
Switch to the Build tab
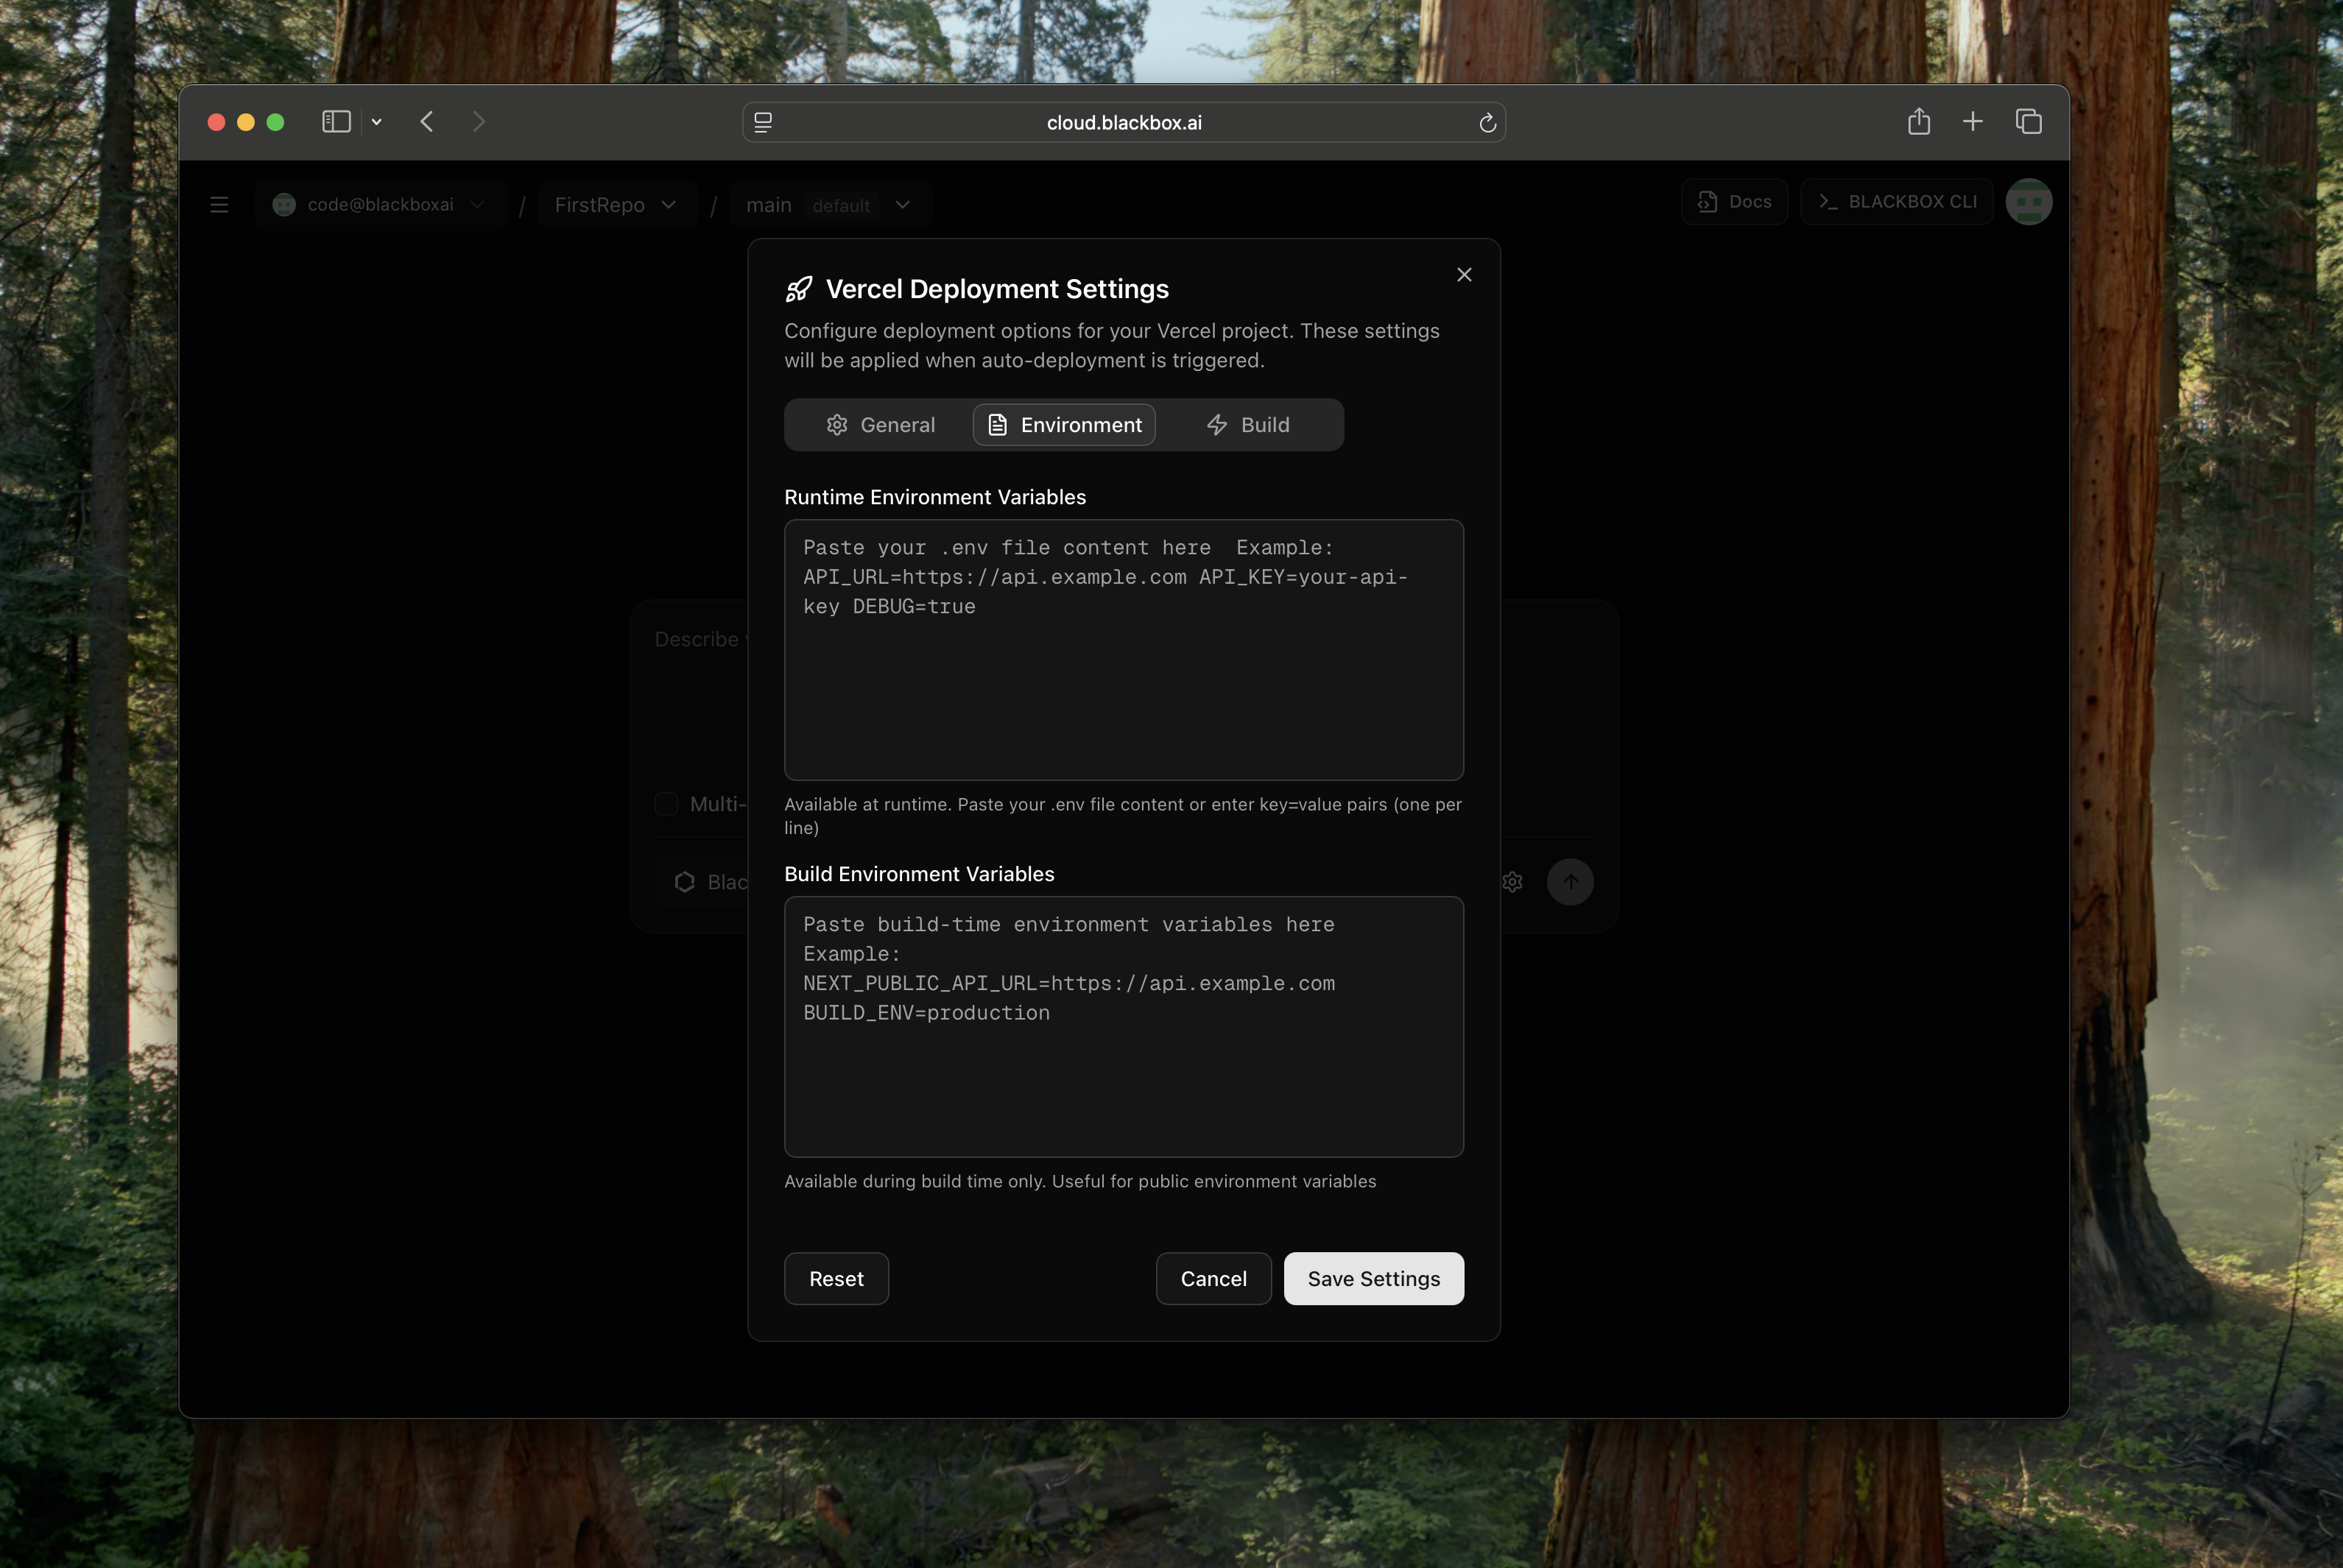pos(1248,424)
